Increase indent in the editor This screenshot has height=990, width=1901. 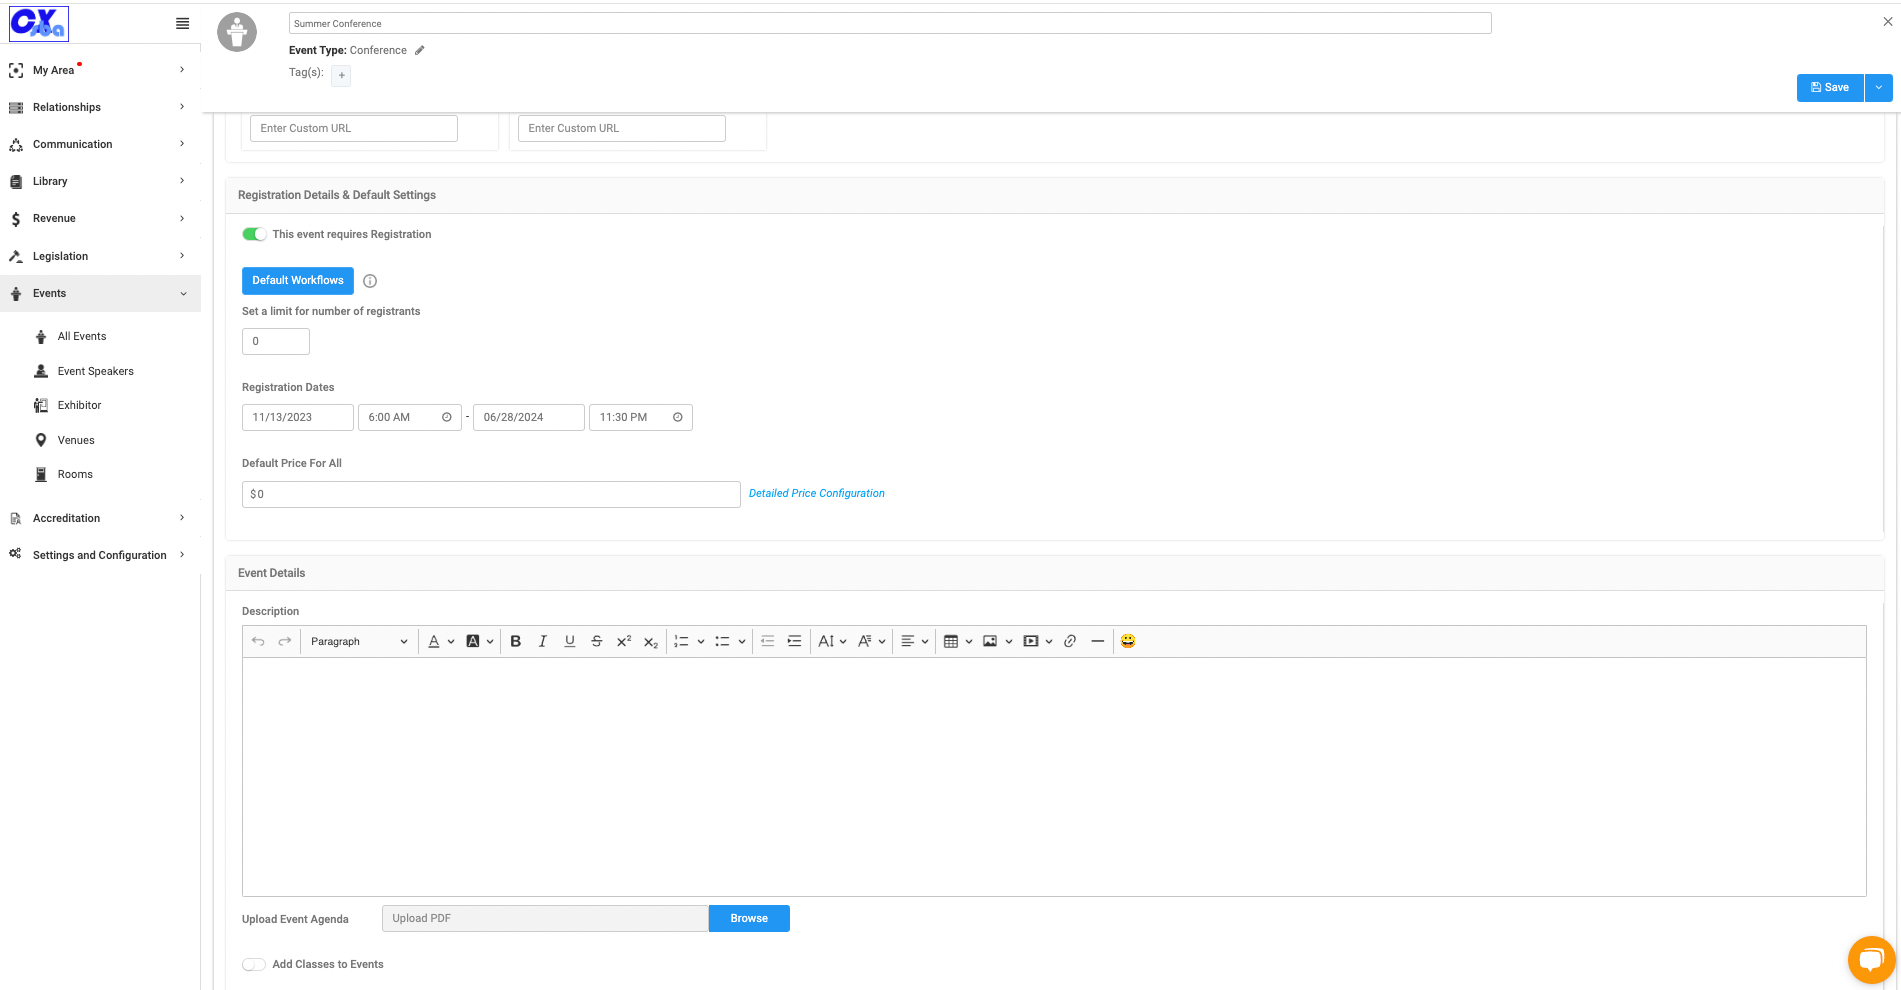(795, 641)
